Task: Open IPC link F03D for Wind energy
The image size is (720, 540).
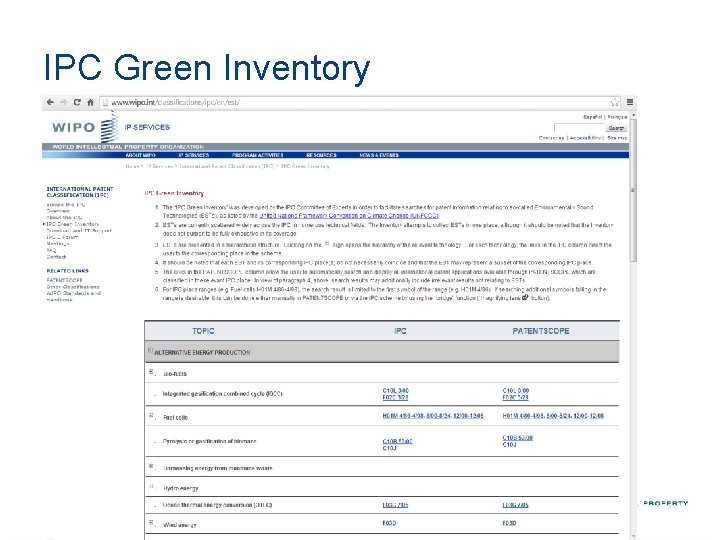Action: 389,523
